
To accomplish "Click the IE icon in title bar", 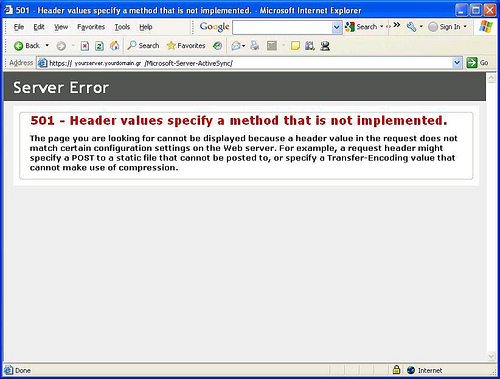I will 8,10.
